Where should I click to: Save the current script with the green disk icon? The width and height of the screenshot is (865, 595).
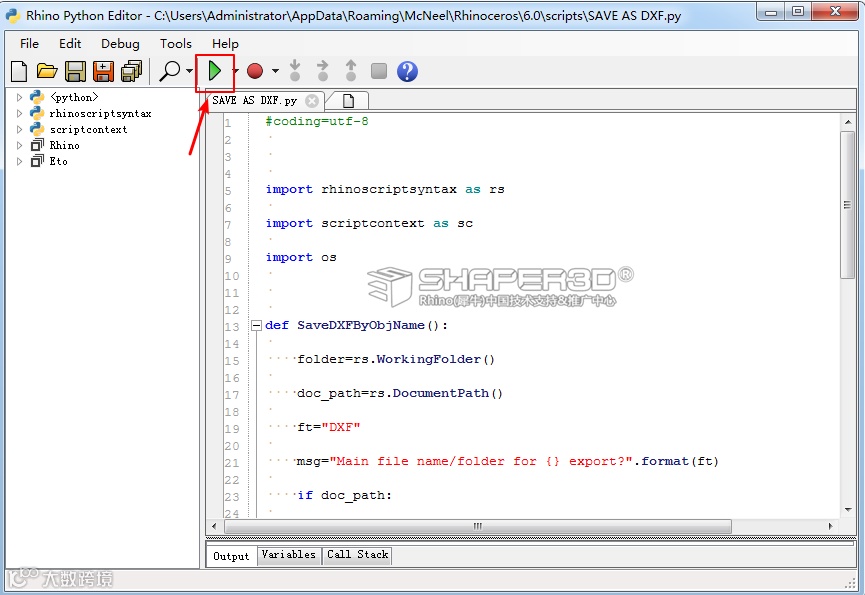pos(76,71)
